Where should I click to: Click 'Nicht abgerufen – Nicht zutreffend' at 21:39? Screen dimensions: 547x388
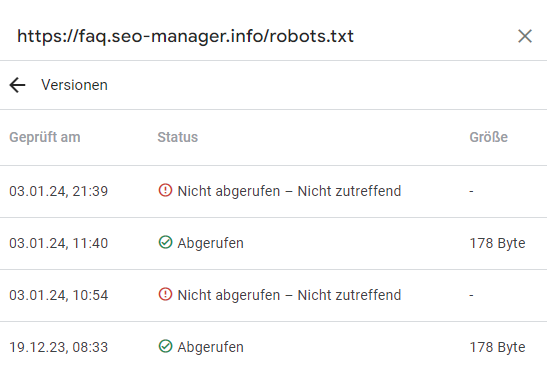point(289,191)
